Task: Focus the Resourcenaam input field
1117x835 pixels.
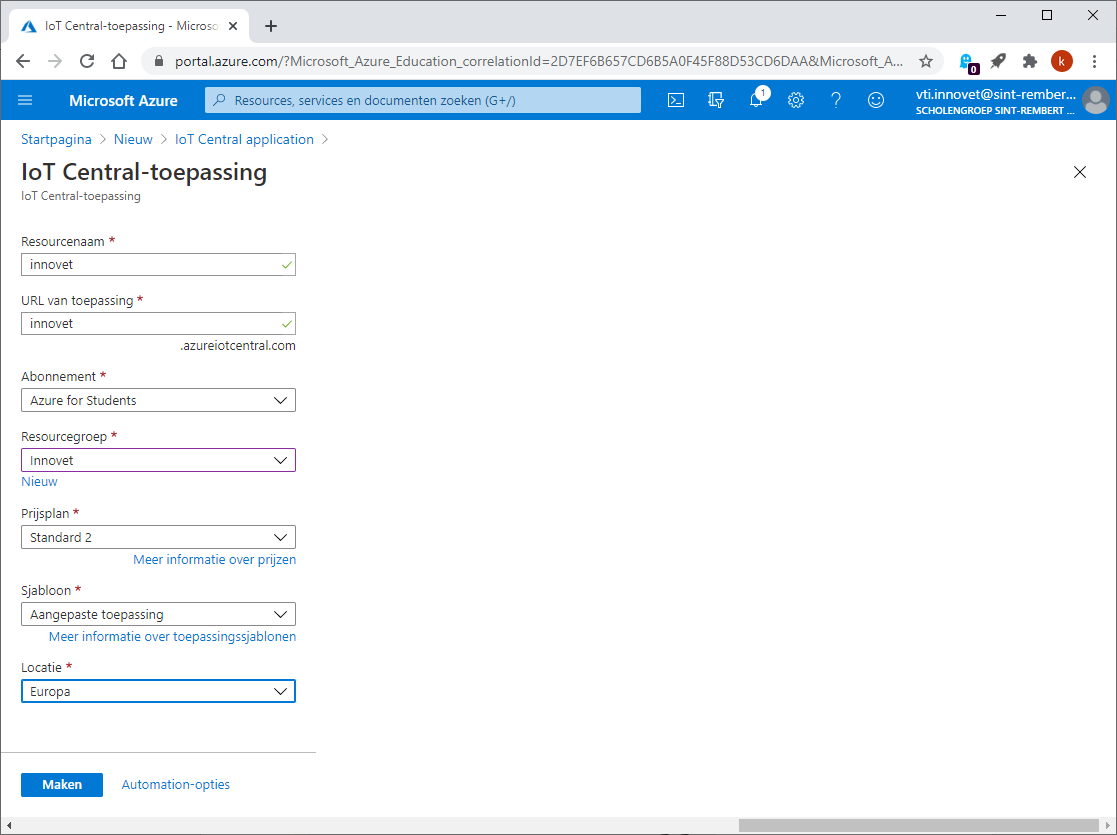Action: (x=158, y=264)
